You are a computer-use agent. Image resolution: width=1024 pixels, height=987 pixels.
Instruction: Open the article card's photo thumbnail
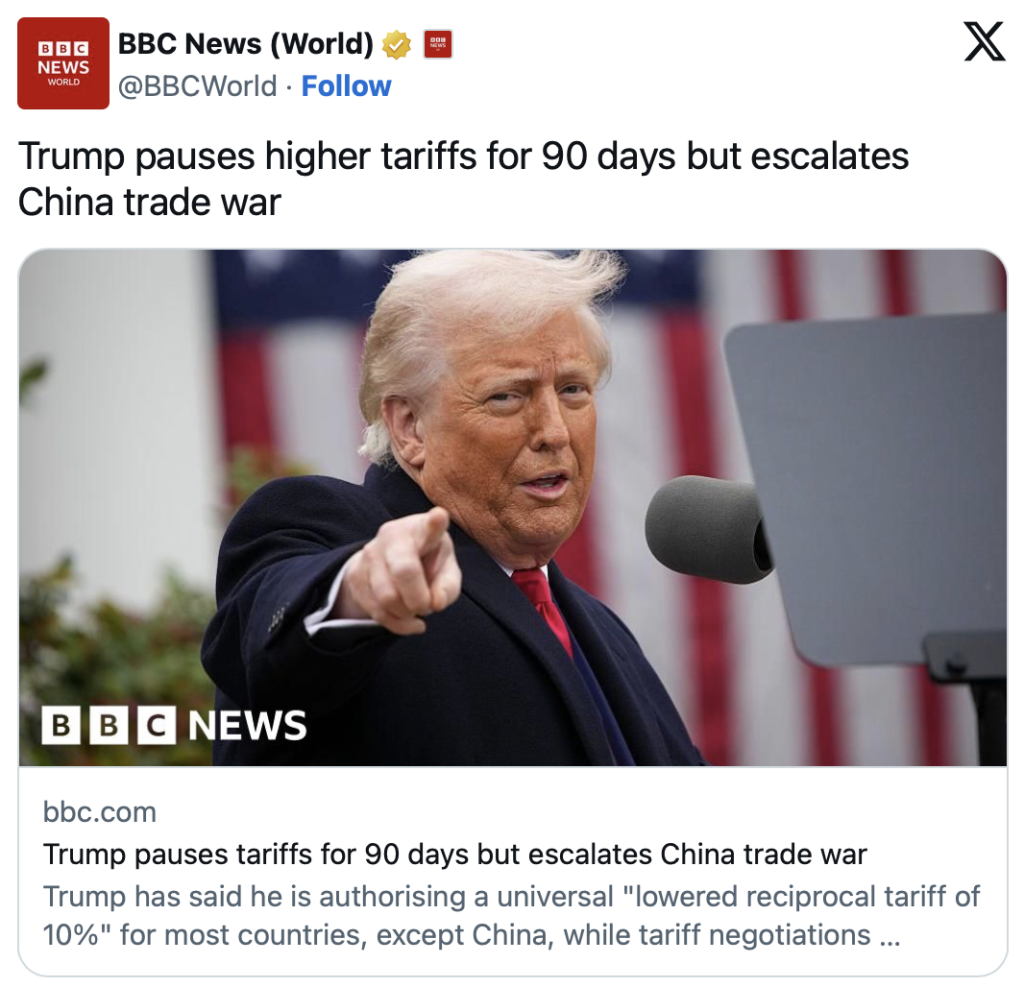click(x=513, y=508)
